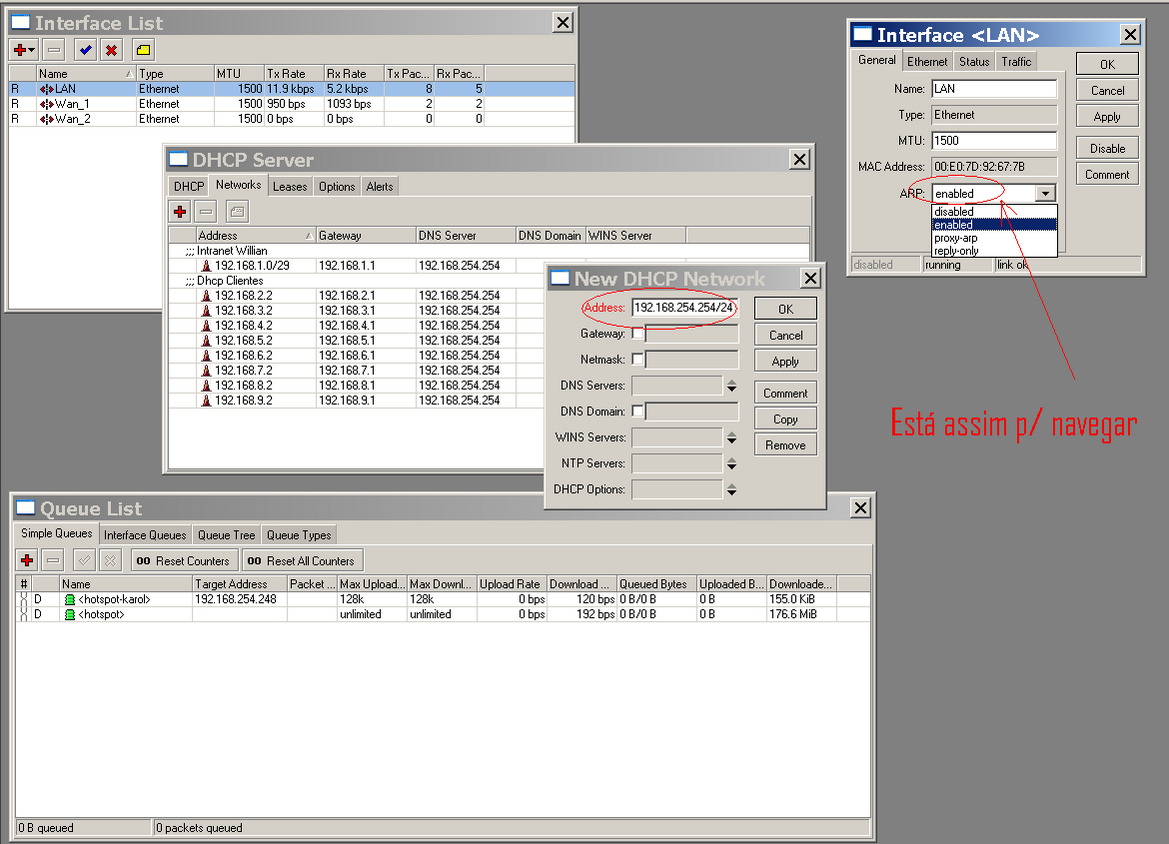
Task: Click the network icon of 192.168.1.0/29 row
Action: coord(207,265)
